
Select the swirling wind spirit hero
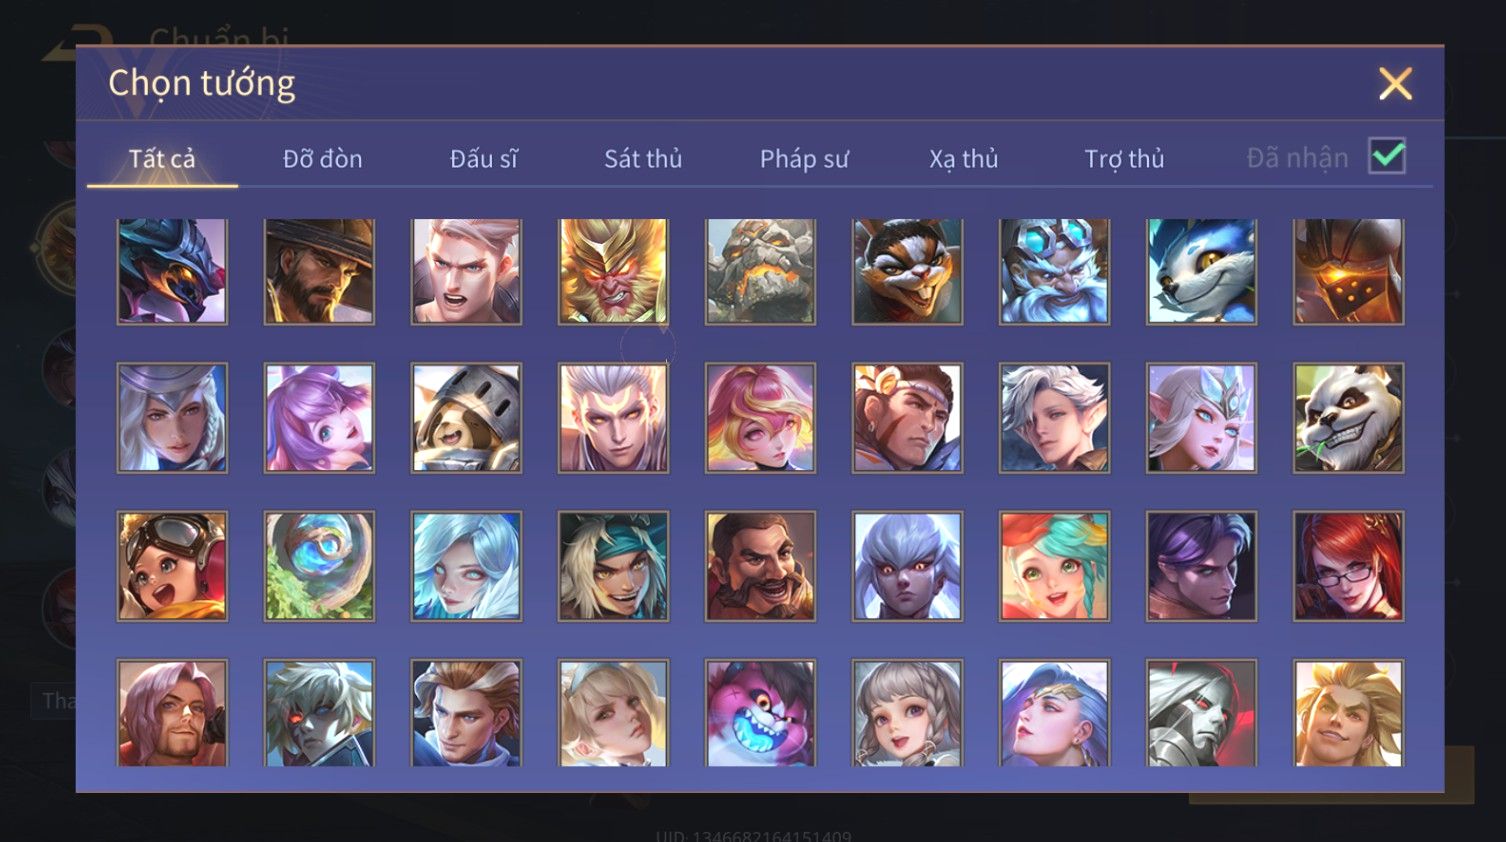pyautogui.click(x=319, y=566)
